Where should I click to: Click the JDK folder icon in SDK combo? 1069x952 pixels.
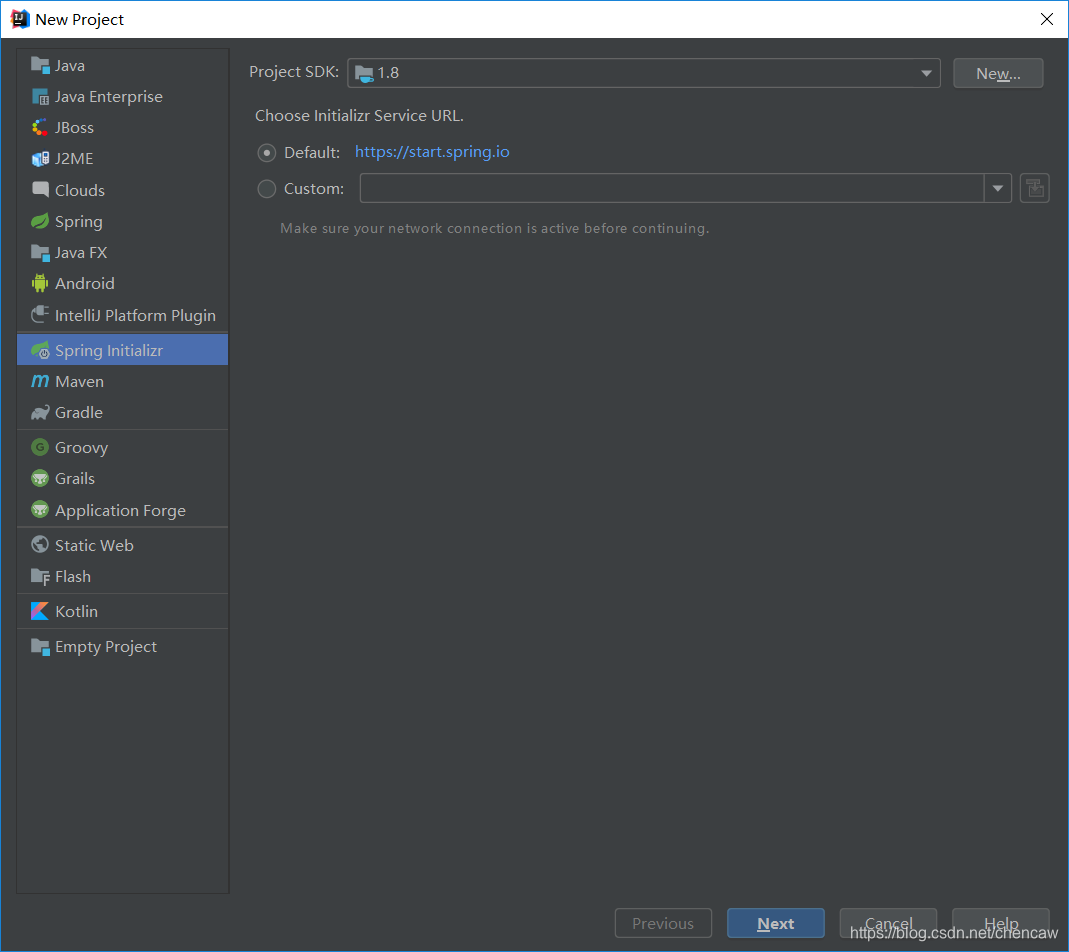point(365,74)
